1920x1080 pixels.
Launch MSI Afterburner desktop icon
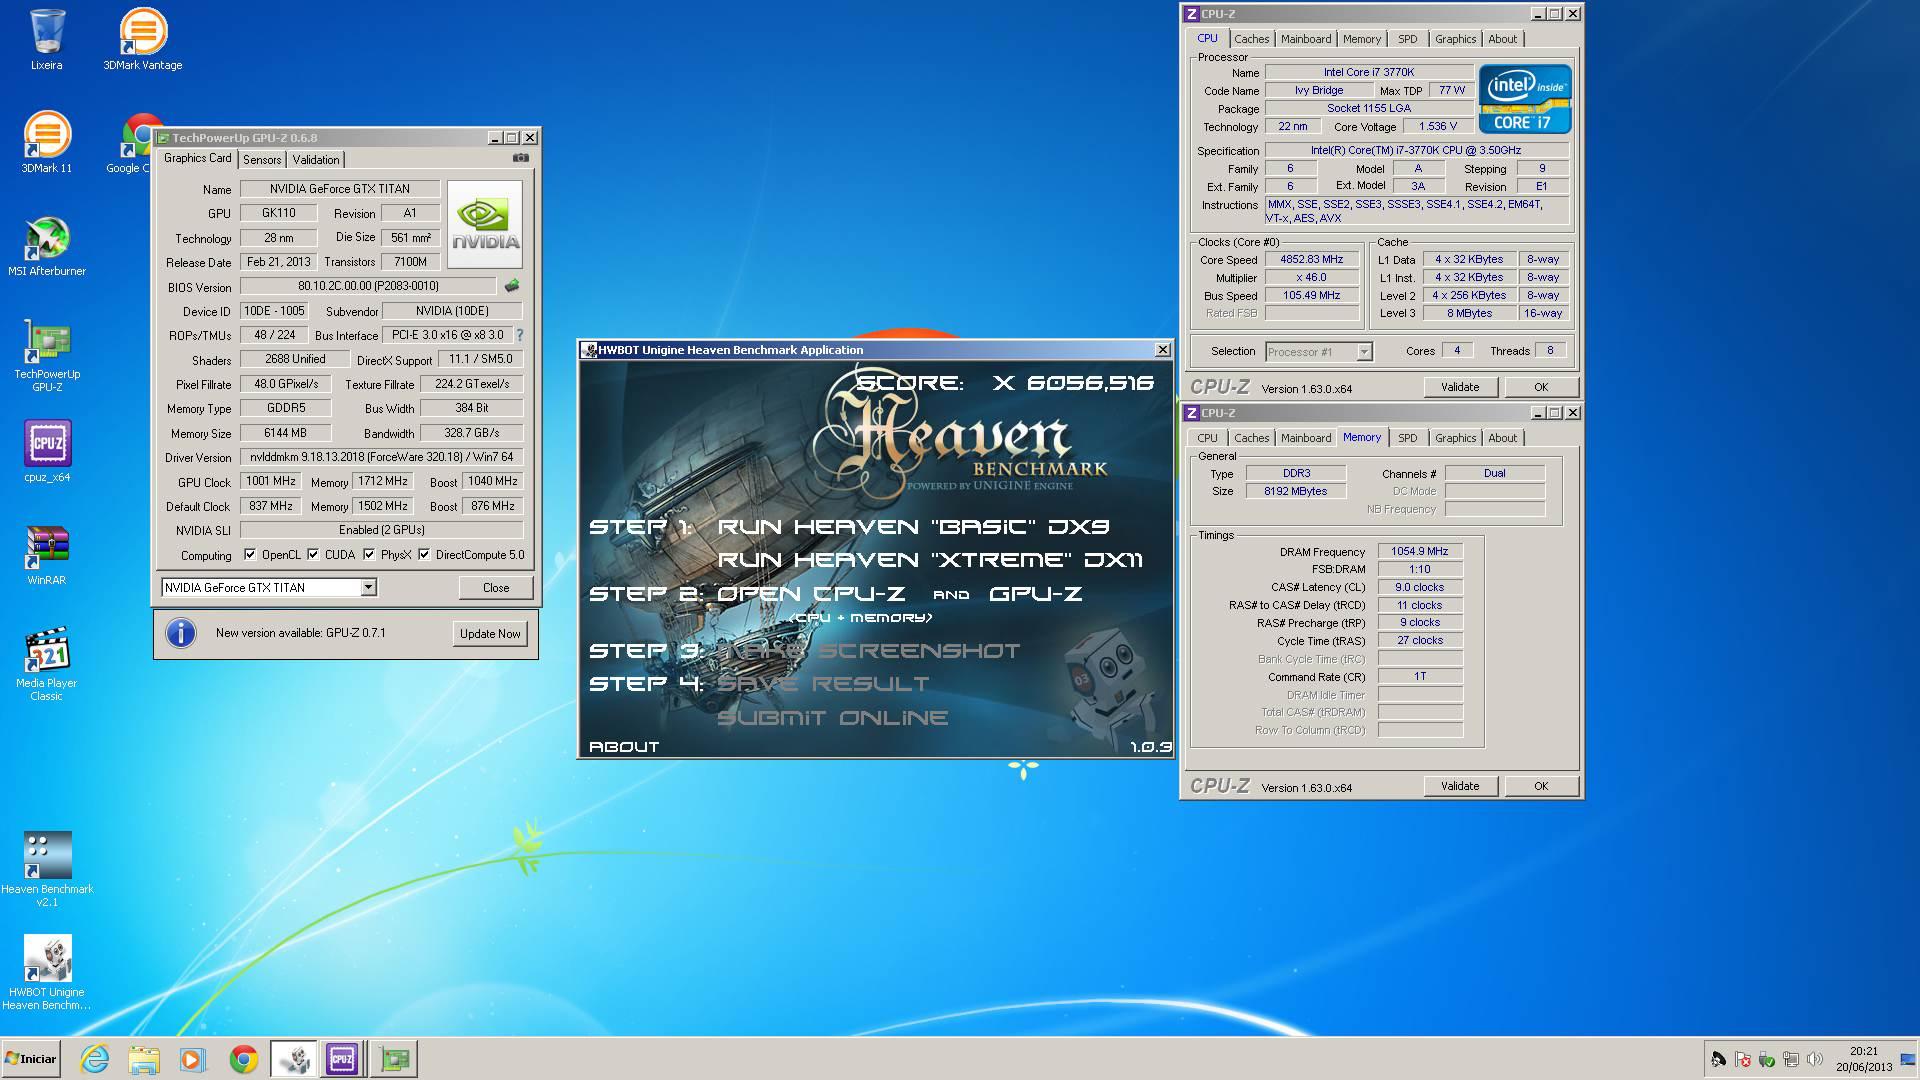click(46, 246)
